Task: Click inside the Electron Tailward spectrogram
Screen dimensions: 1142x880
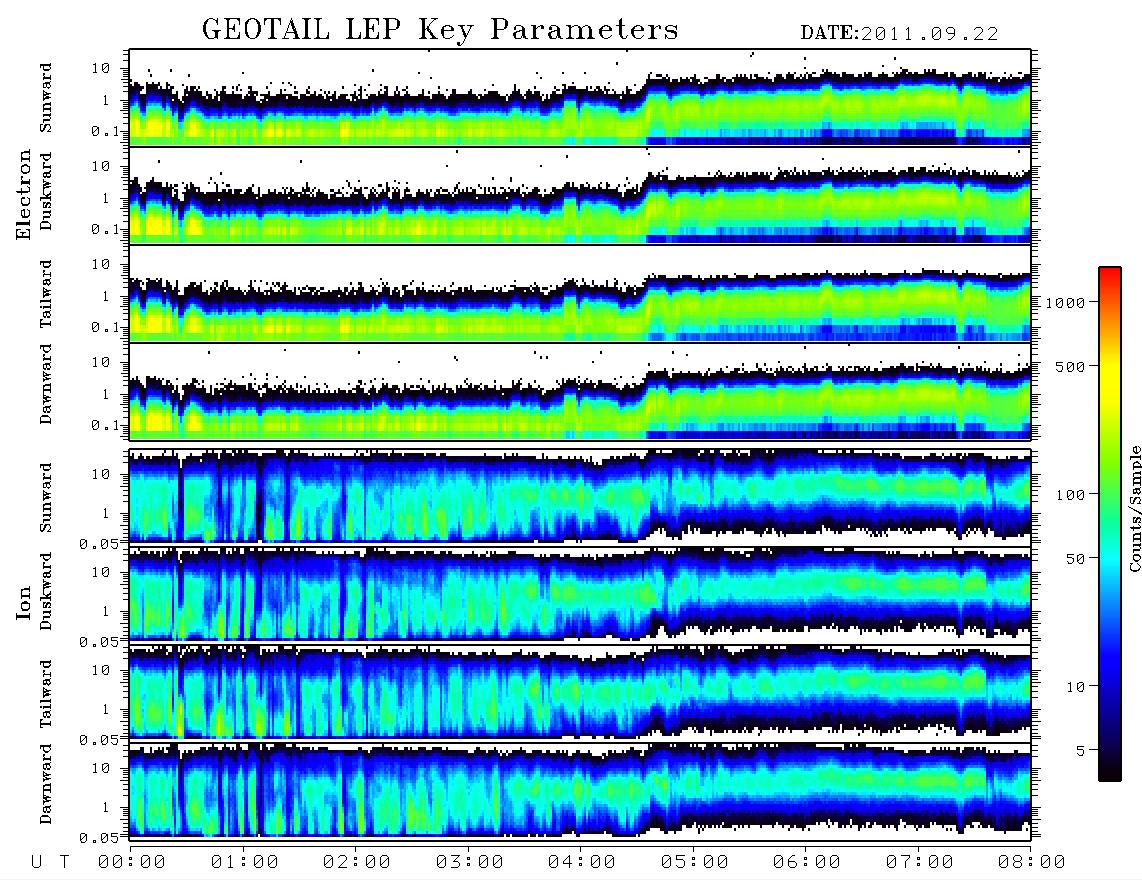Action: coord(580,294)
